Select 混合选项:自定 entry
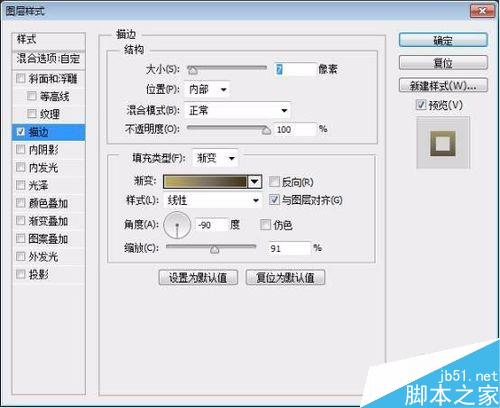Image resolution: width=500 pixels, height=408 pixels. 49,59
